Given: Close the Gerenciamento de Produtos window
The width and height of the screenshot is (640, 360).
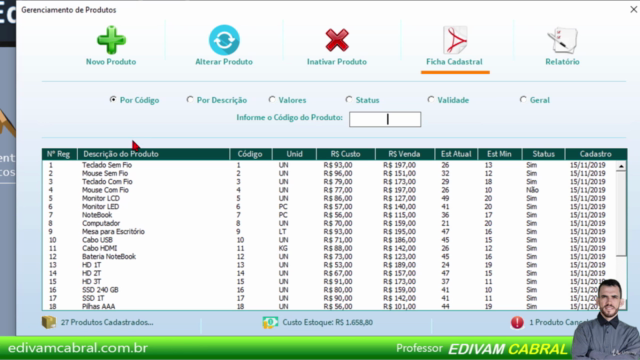Looking at the screenshot, I should coord(633,9).
